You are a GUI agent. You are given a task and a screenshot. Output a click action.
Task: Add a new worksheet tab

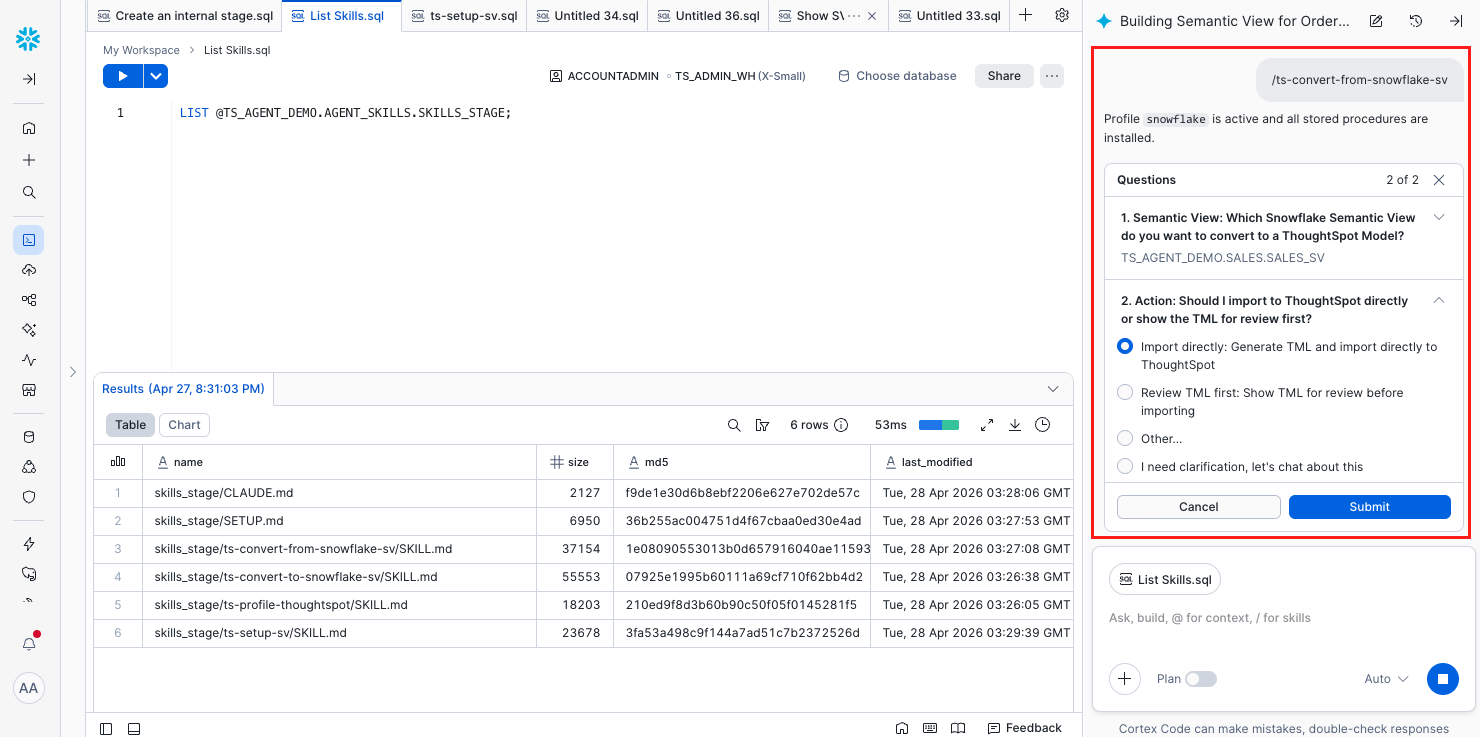(x=1025, y=15)
